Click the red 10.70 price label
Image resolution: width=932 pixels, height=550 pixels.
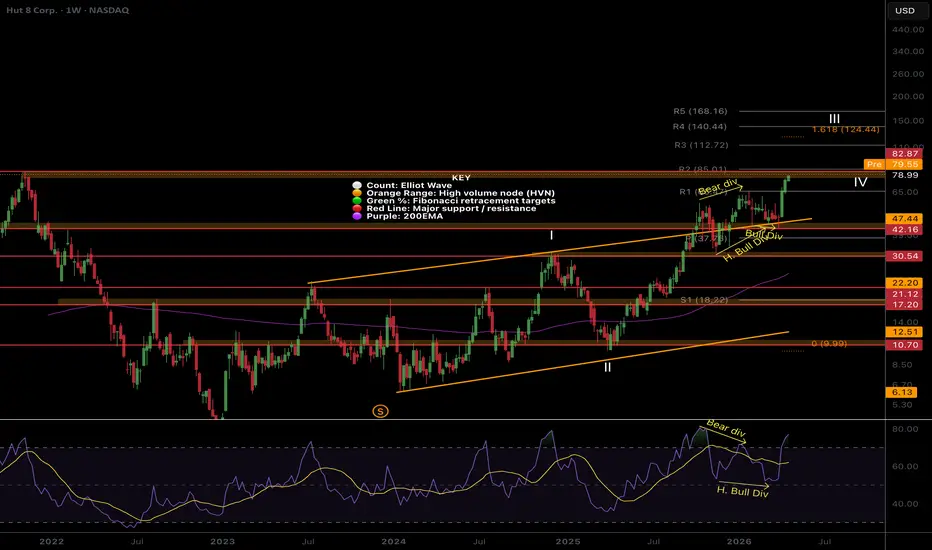[904, 345]
